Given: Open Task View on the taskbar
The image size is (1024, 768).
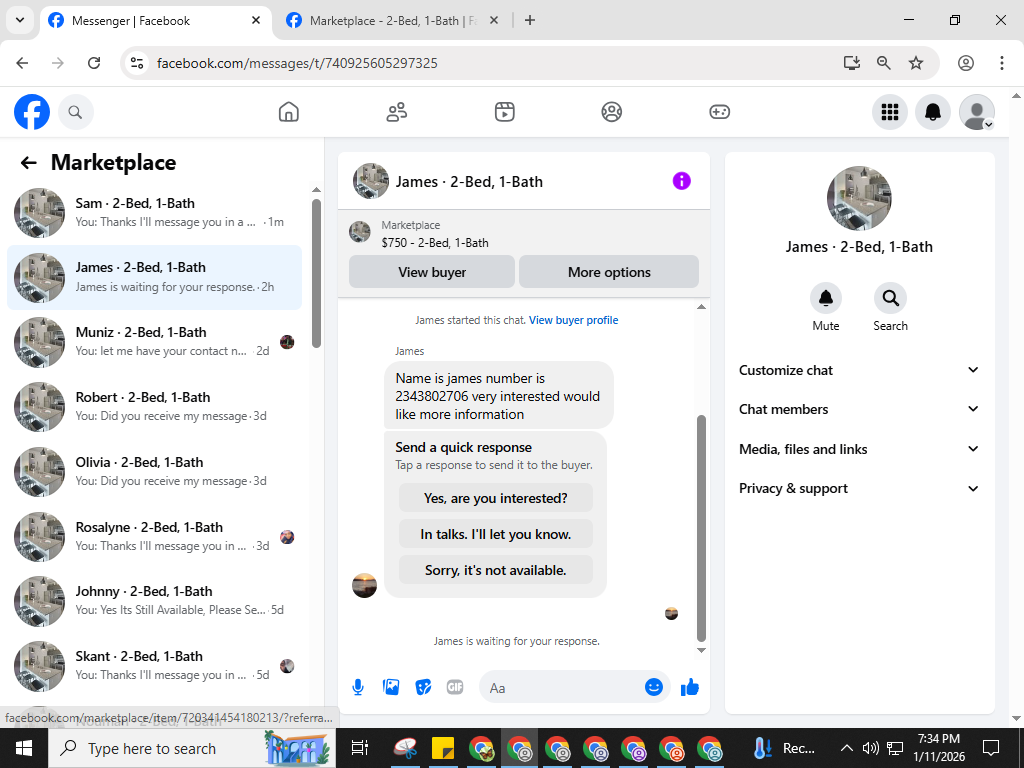Looking at the screenshot, I should [360, 748].
